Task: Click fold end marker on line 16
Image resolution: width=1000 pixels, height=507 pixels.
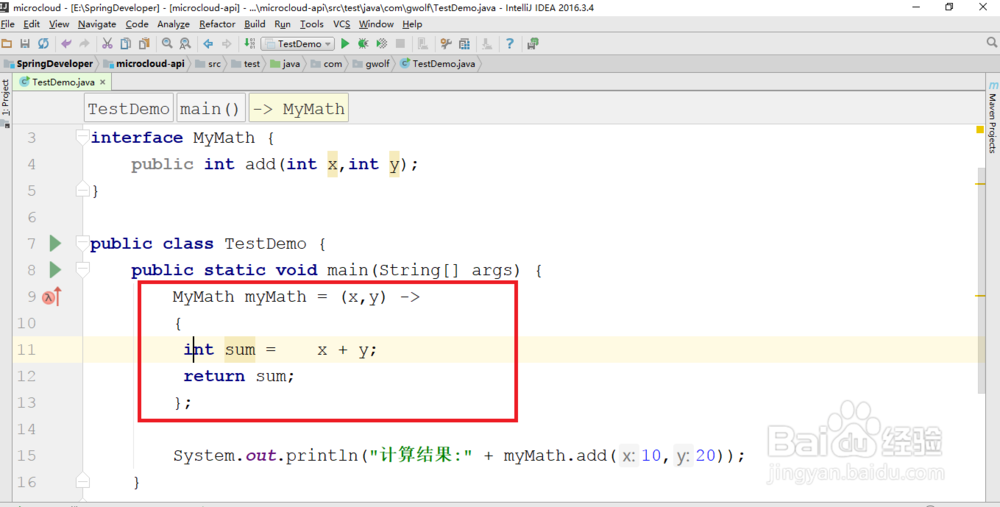Action: (x=82, y=481)
